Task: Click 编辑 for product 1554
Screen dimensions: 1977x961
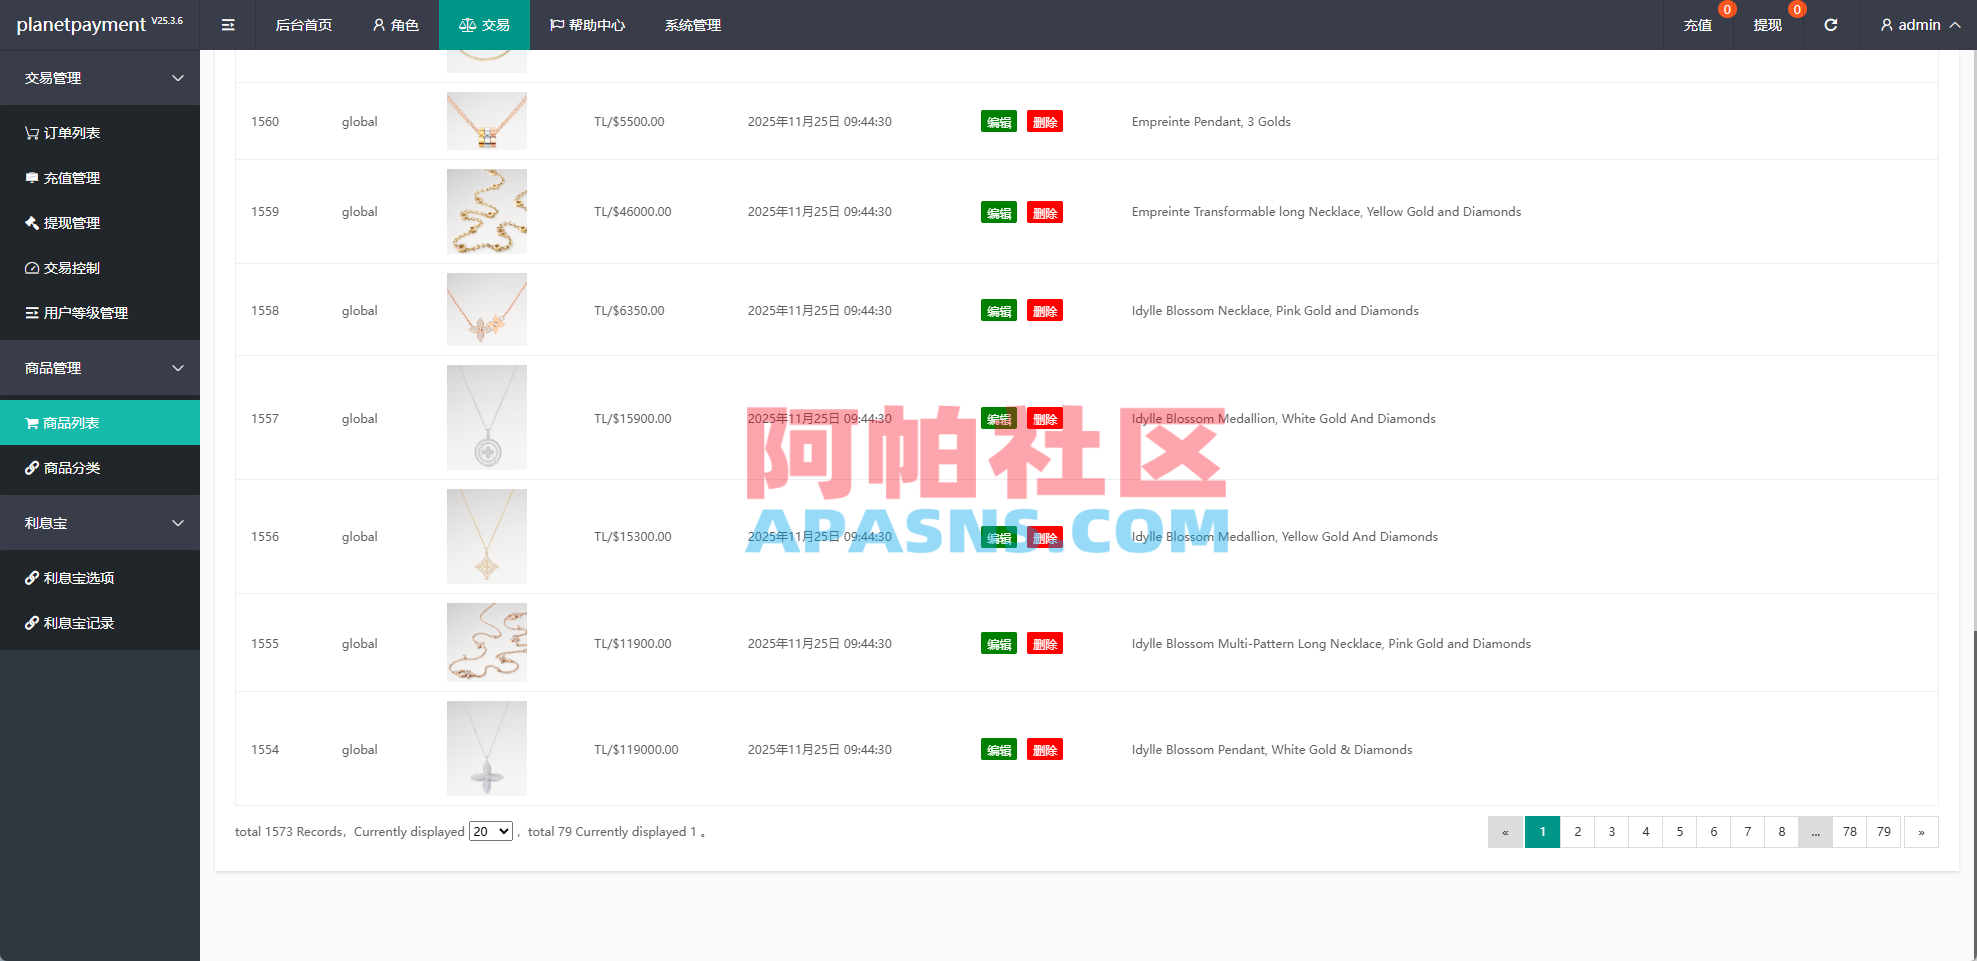Action: [x=999, y=750]
